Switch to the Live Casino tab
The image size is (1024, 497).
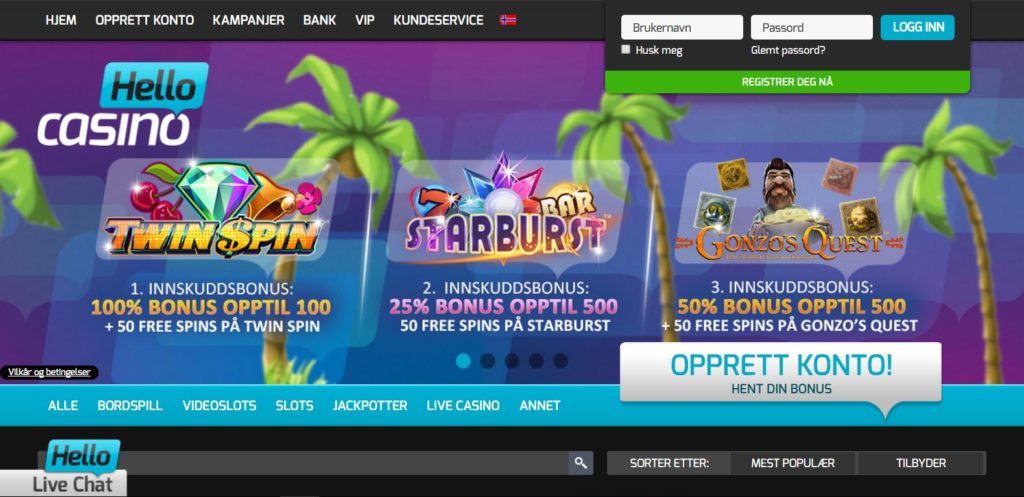(463, 406)
